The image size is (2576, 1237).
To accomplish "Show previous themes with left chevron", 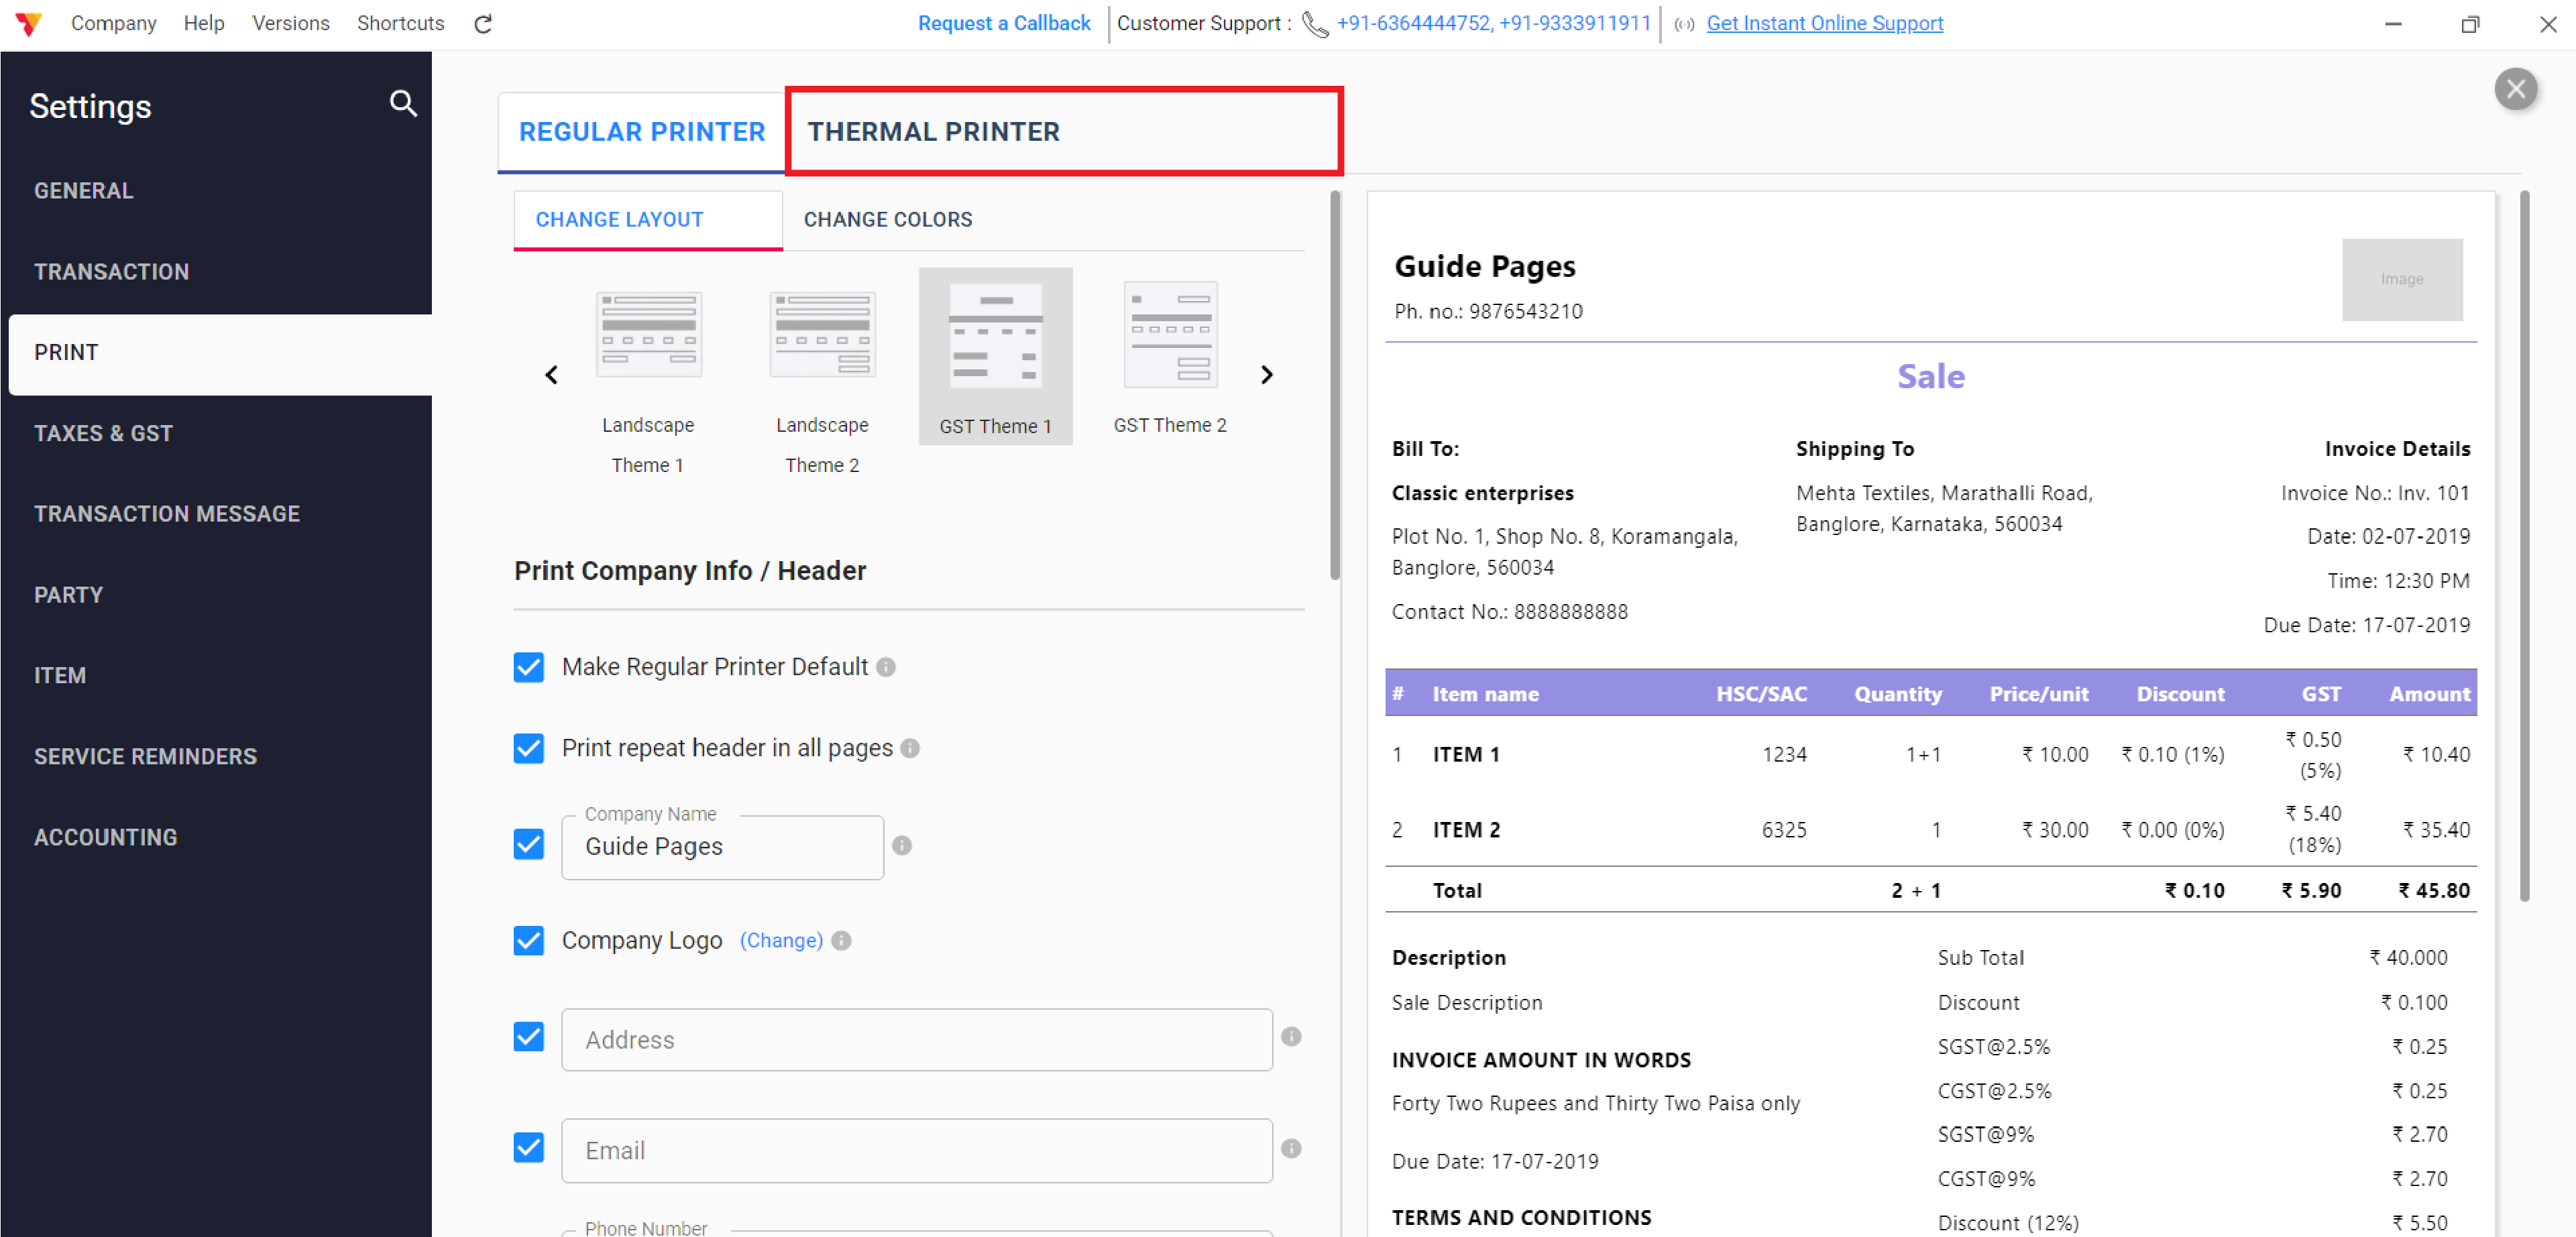I will pyautogui.click(x=551, y=375).
